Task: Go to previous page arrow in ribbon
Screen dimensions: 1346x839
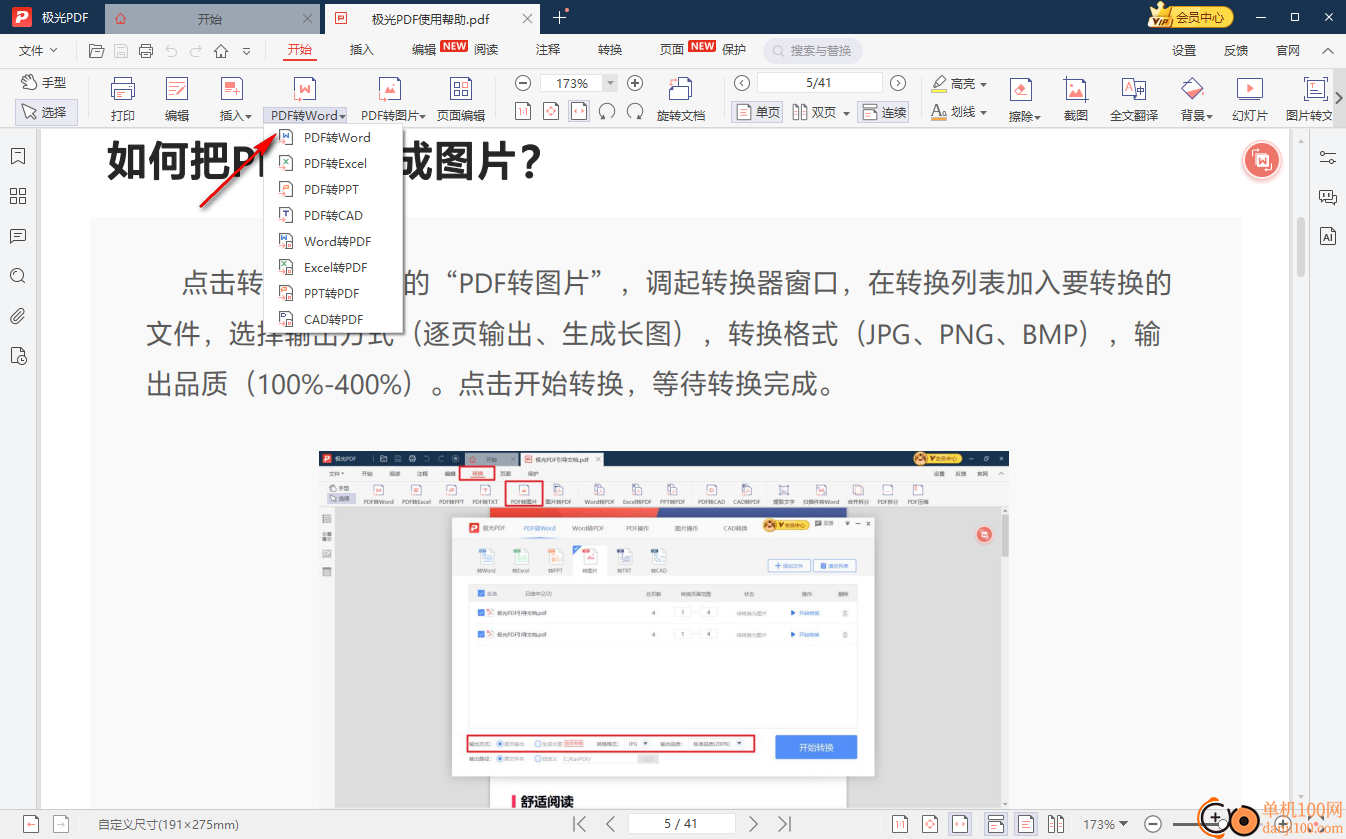Action: 741,83
